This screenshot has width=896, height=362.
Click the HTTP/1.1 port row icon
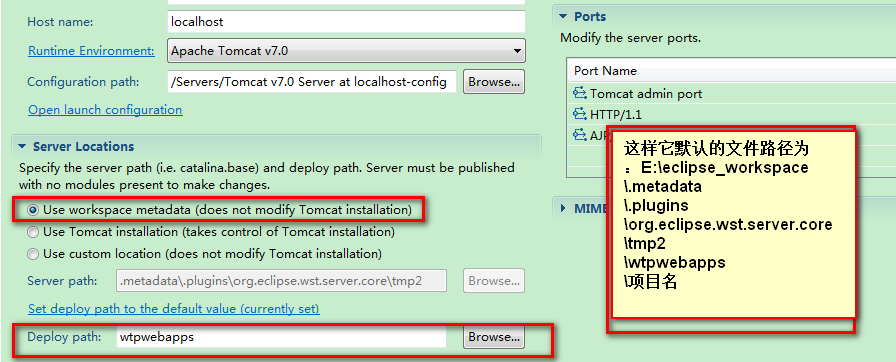581,114
